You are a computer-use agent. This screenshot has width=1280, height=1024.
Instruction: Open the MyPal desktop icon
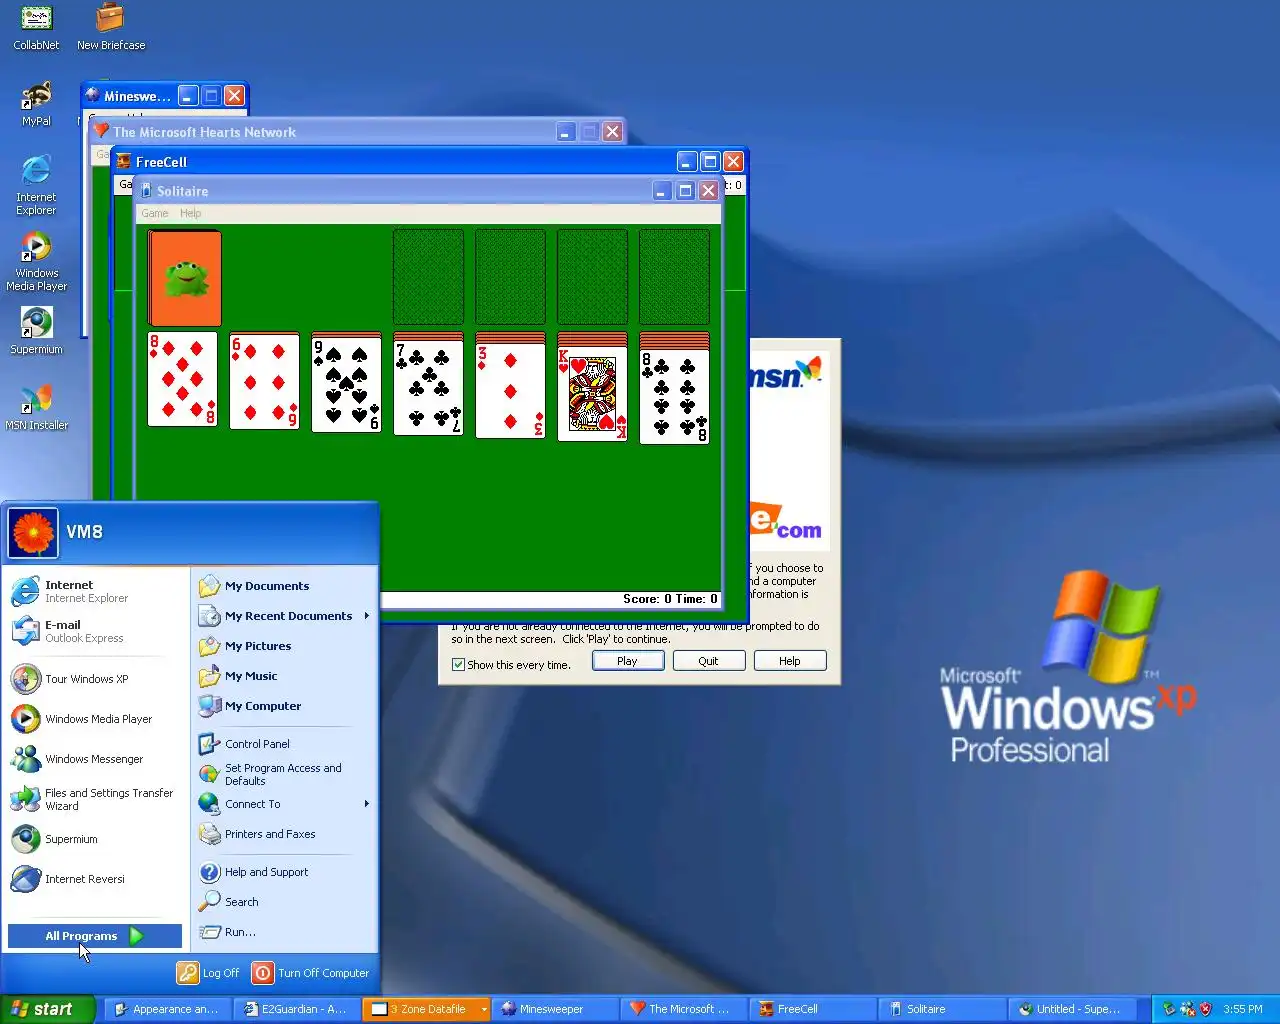pos(36,104)
